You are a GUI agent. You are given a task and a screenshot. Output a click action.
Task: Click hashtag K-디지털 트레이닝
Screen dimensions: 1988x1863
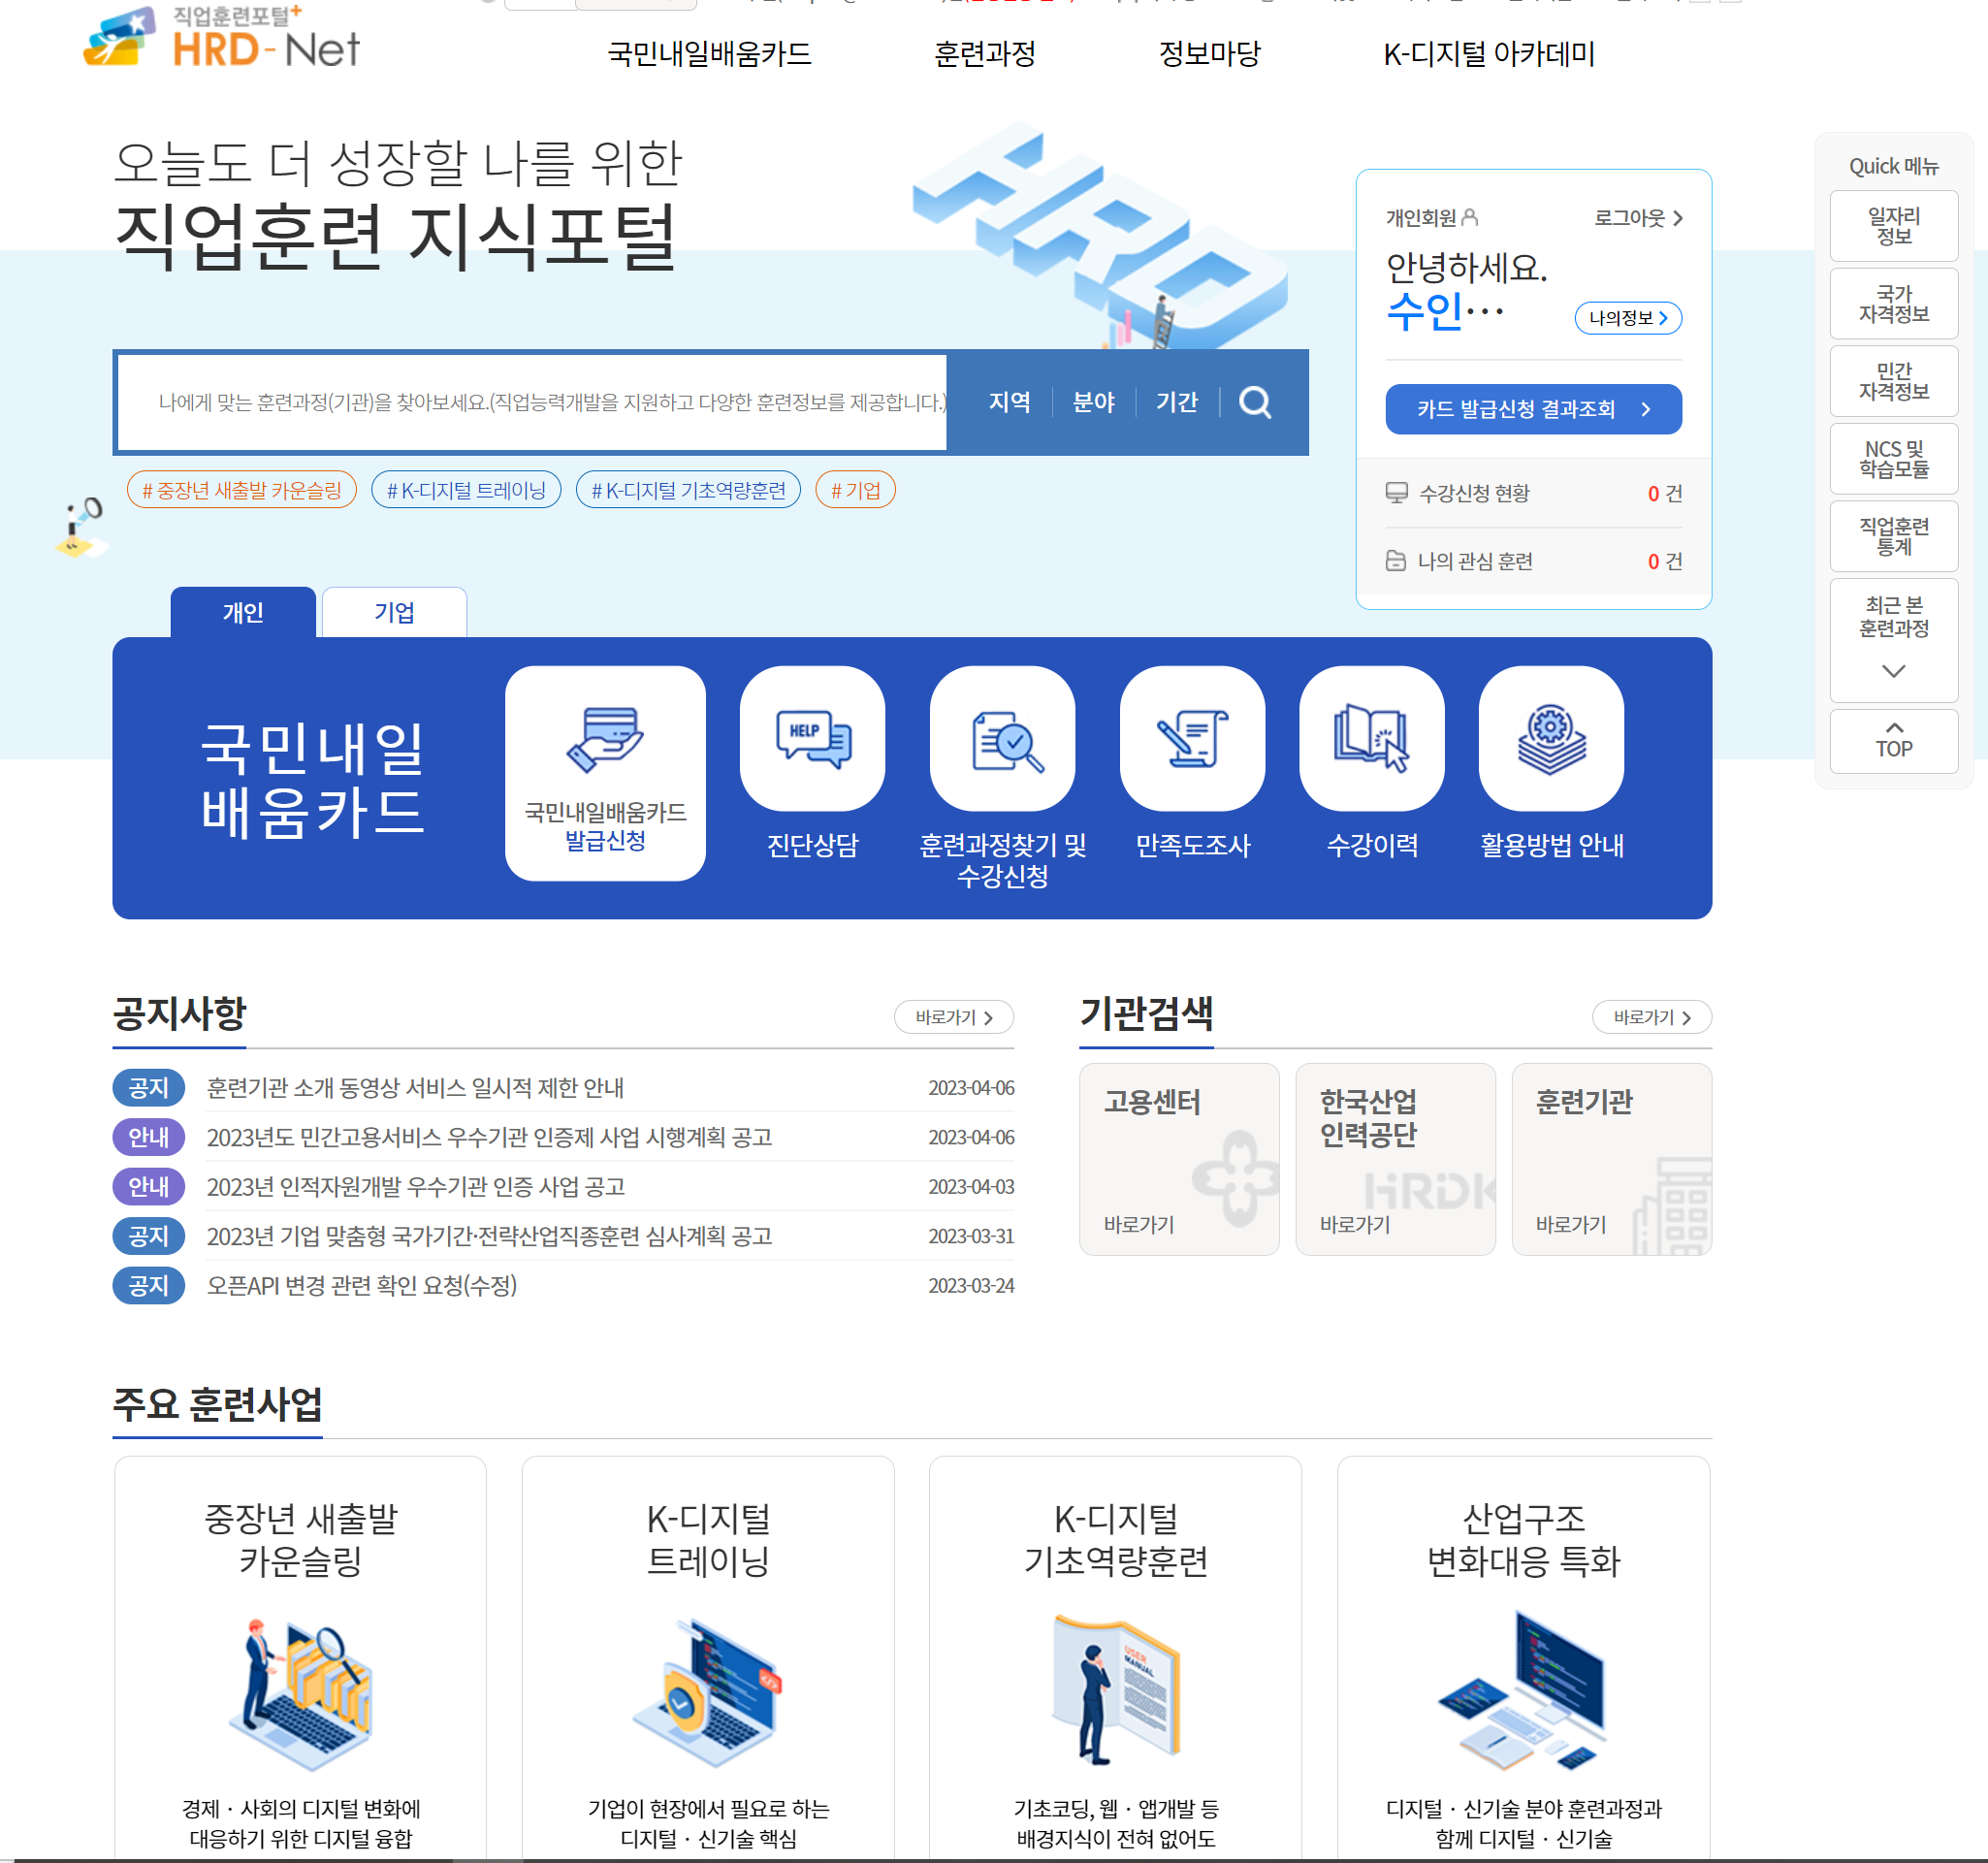[x=466, y=490]
